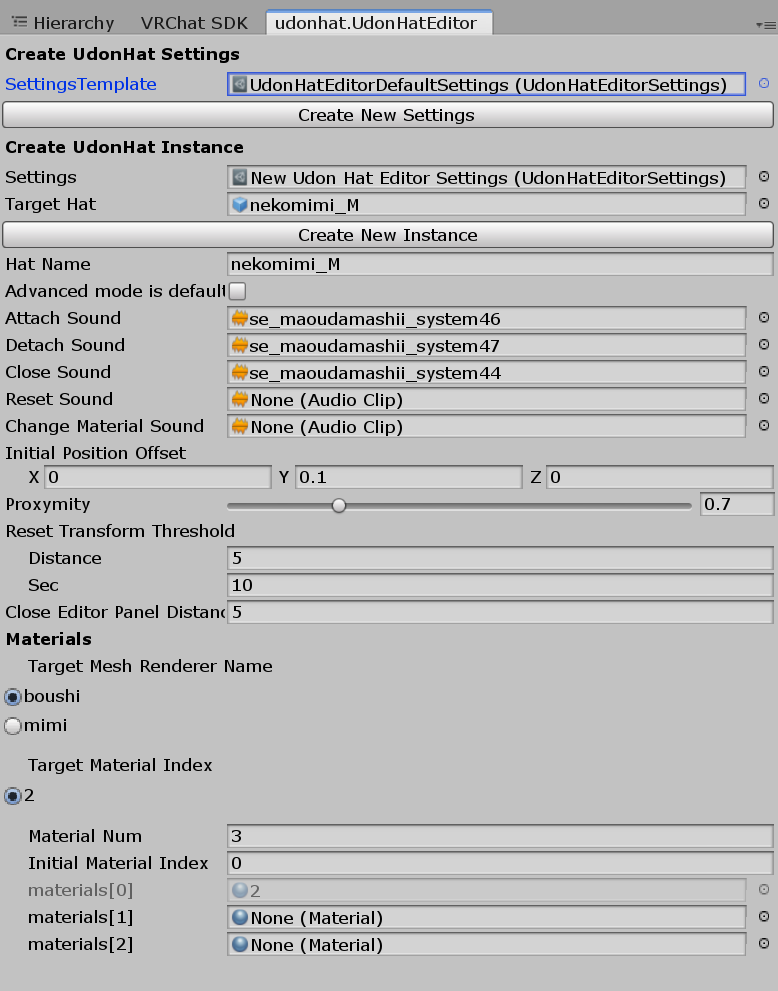The width and height of the screenshot is (778, 991).
Task: Click Create New Settings button
Action: (x=388, y=115)
